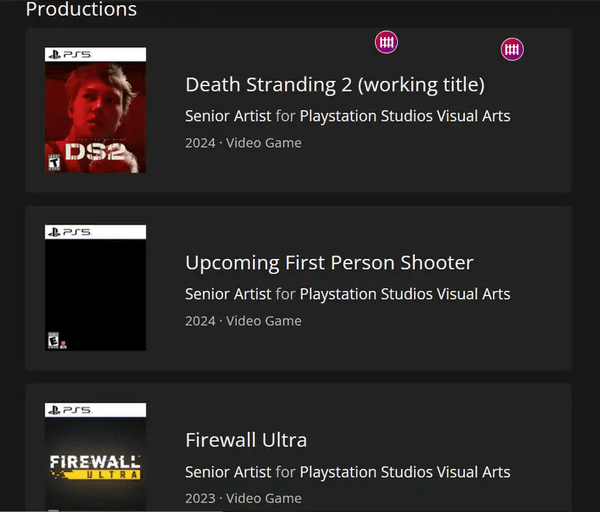Screen dimensions: 600x512
Task: Click Playstation Studios Visual Arts under Firewall Ultra
Action: click(405, 472)
